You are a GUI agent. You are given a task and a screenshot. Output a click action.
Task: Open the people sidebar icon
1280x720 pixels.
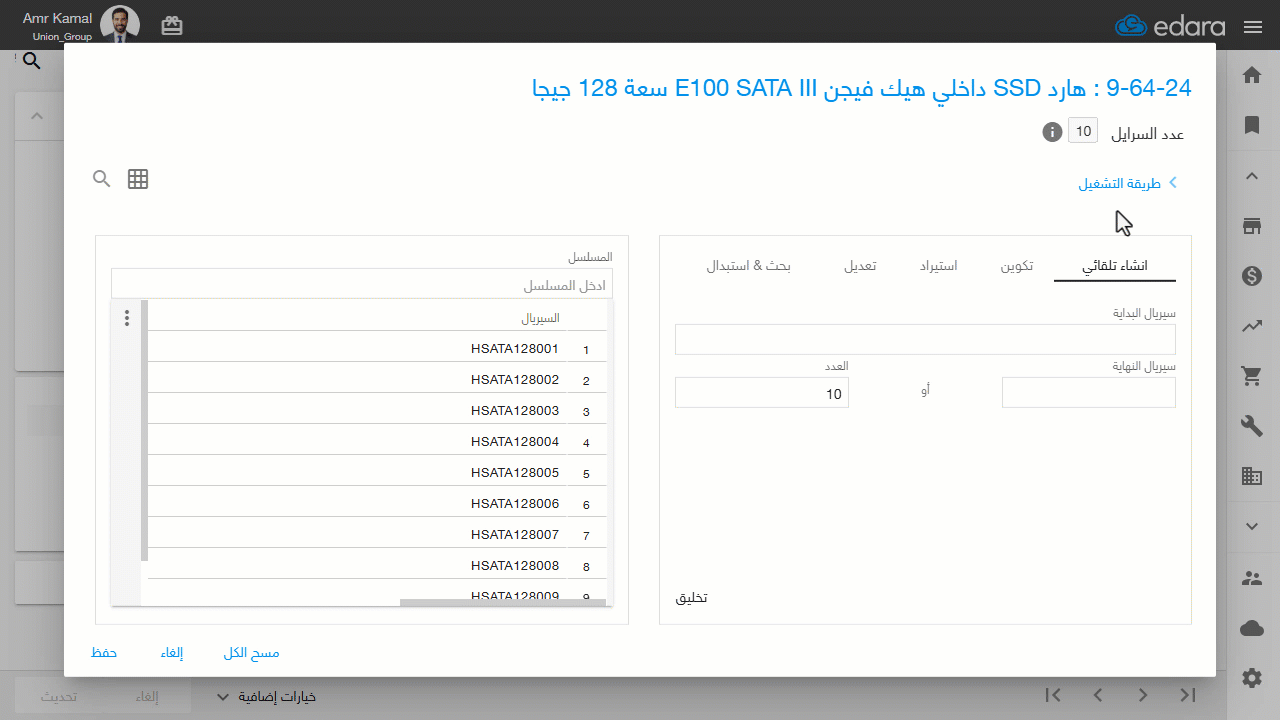[1251, 578]
